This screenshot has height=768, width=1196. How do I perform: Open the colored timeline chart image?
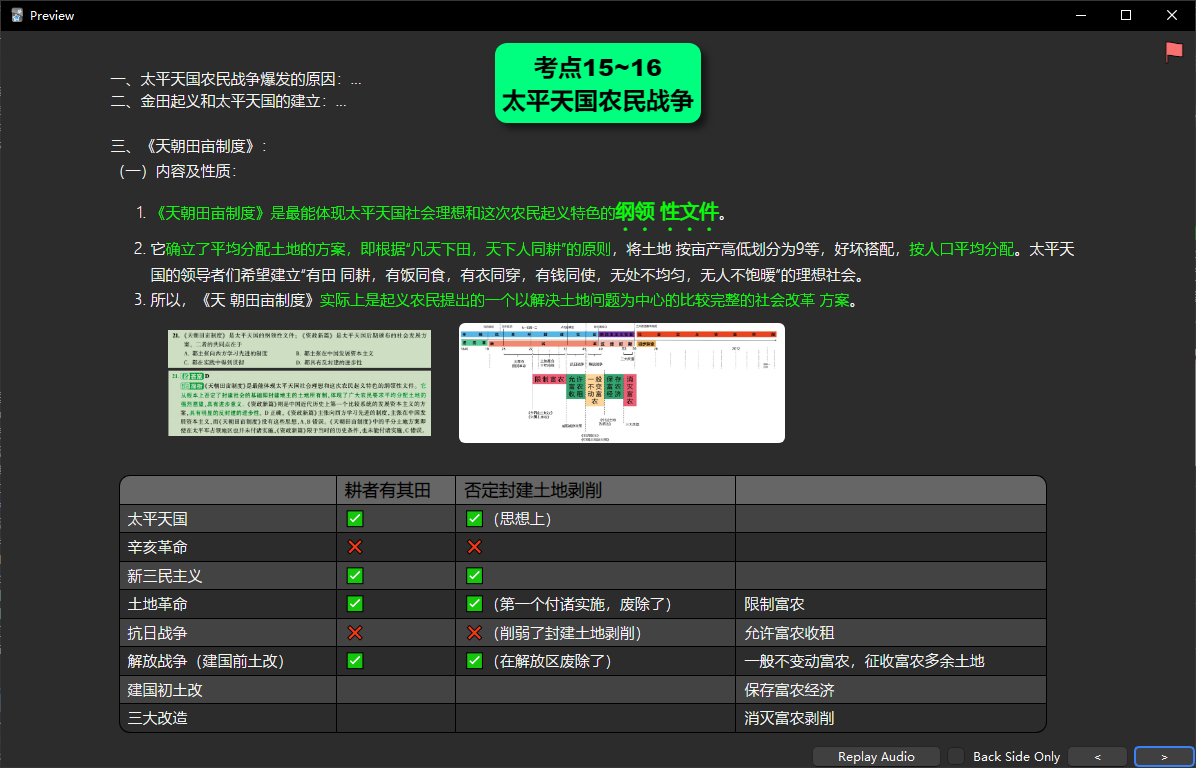[x=621, y=382]
